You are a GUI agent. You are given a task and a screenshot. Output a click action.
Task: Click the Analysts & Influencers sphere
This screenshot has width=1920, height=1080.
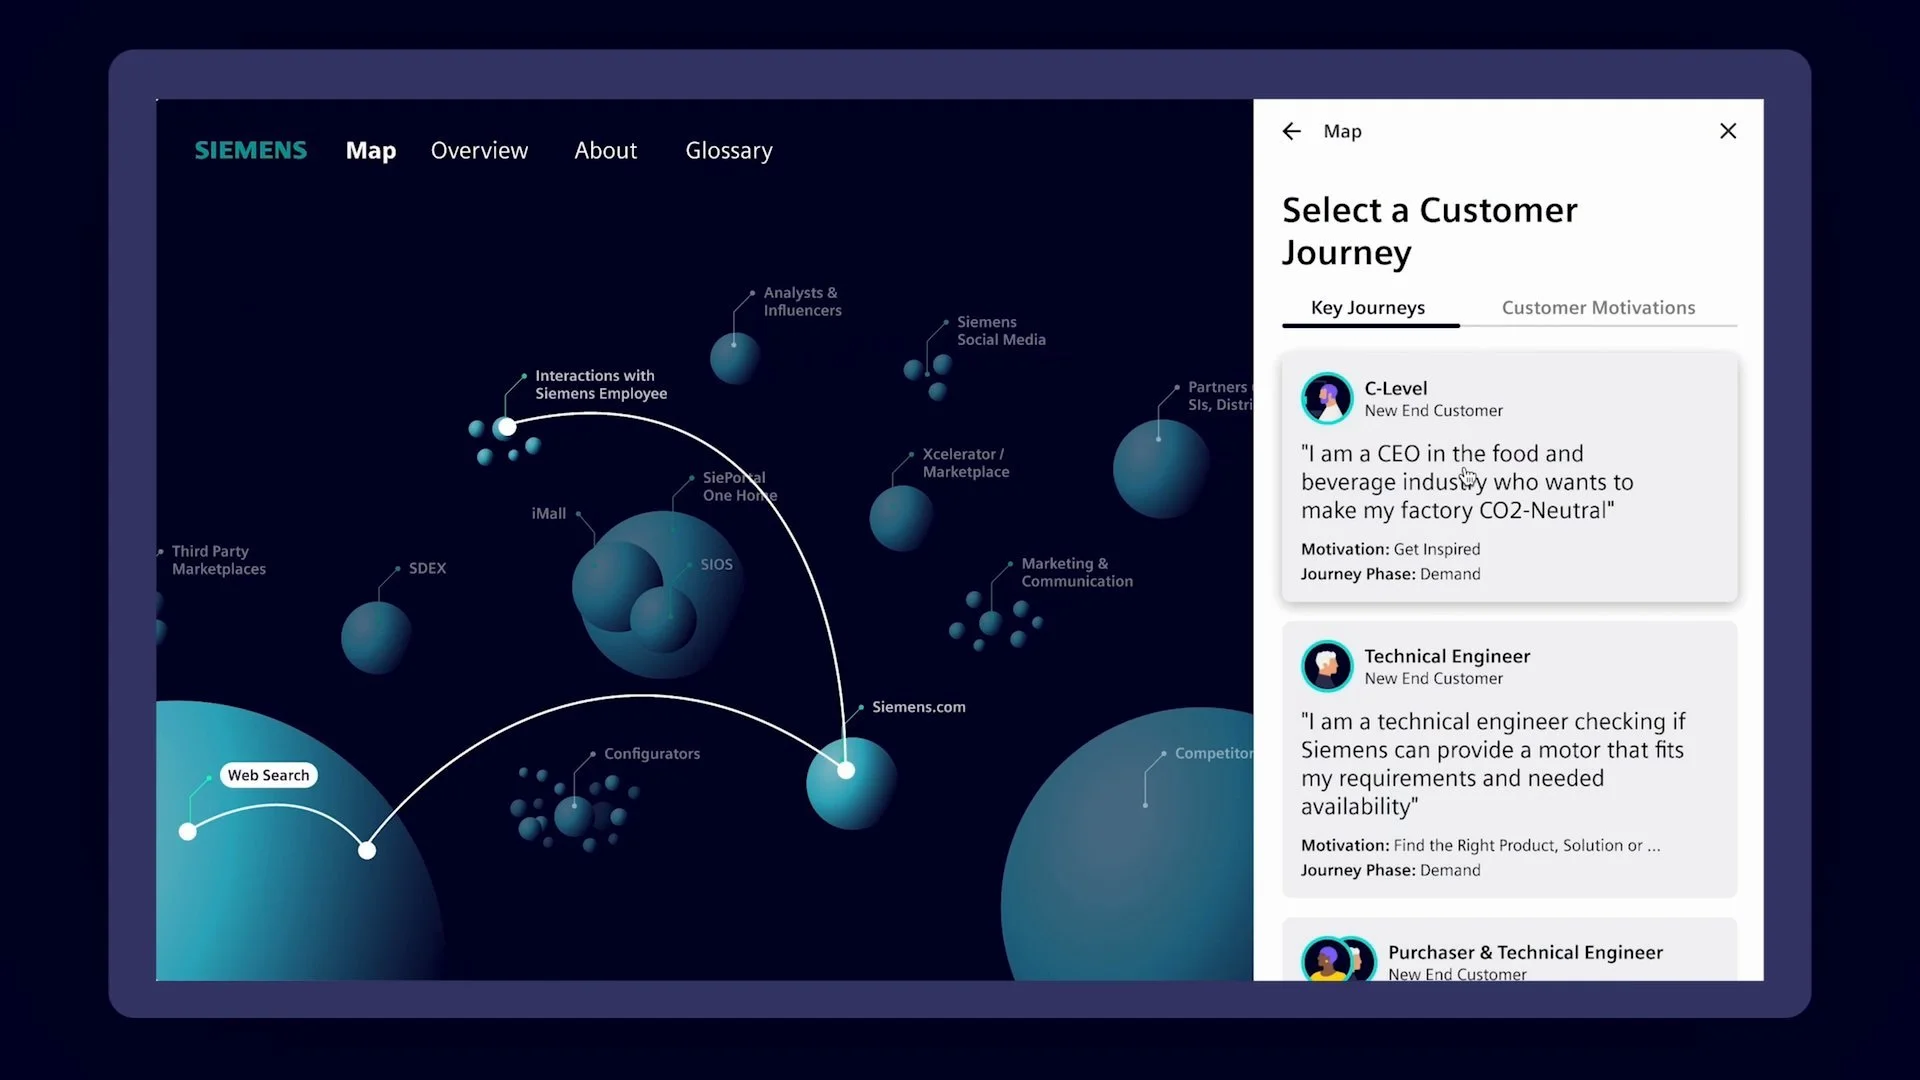pos(735,358)
